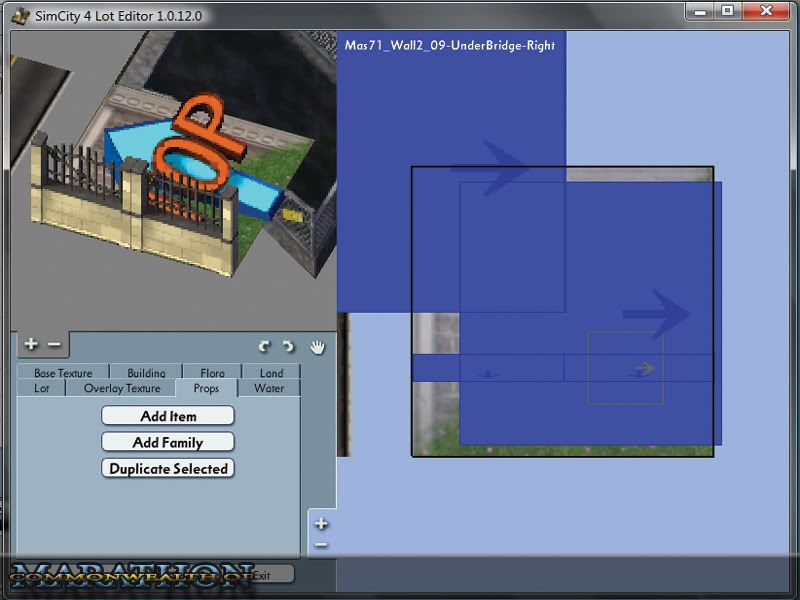
Task: Minimize the Lot Editor window
Action: tap(701, 11)
